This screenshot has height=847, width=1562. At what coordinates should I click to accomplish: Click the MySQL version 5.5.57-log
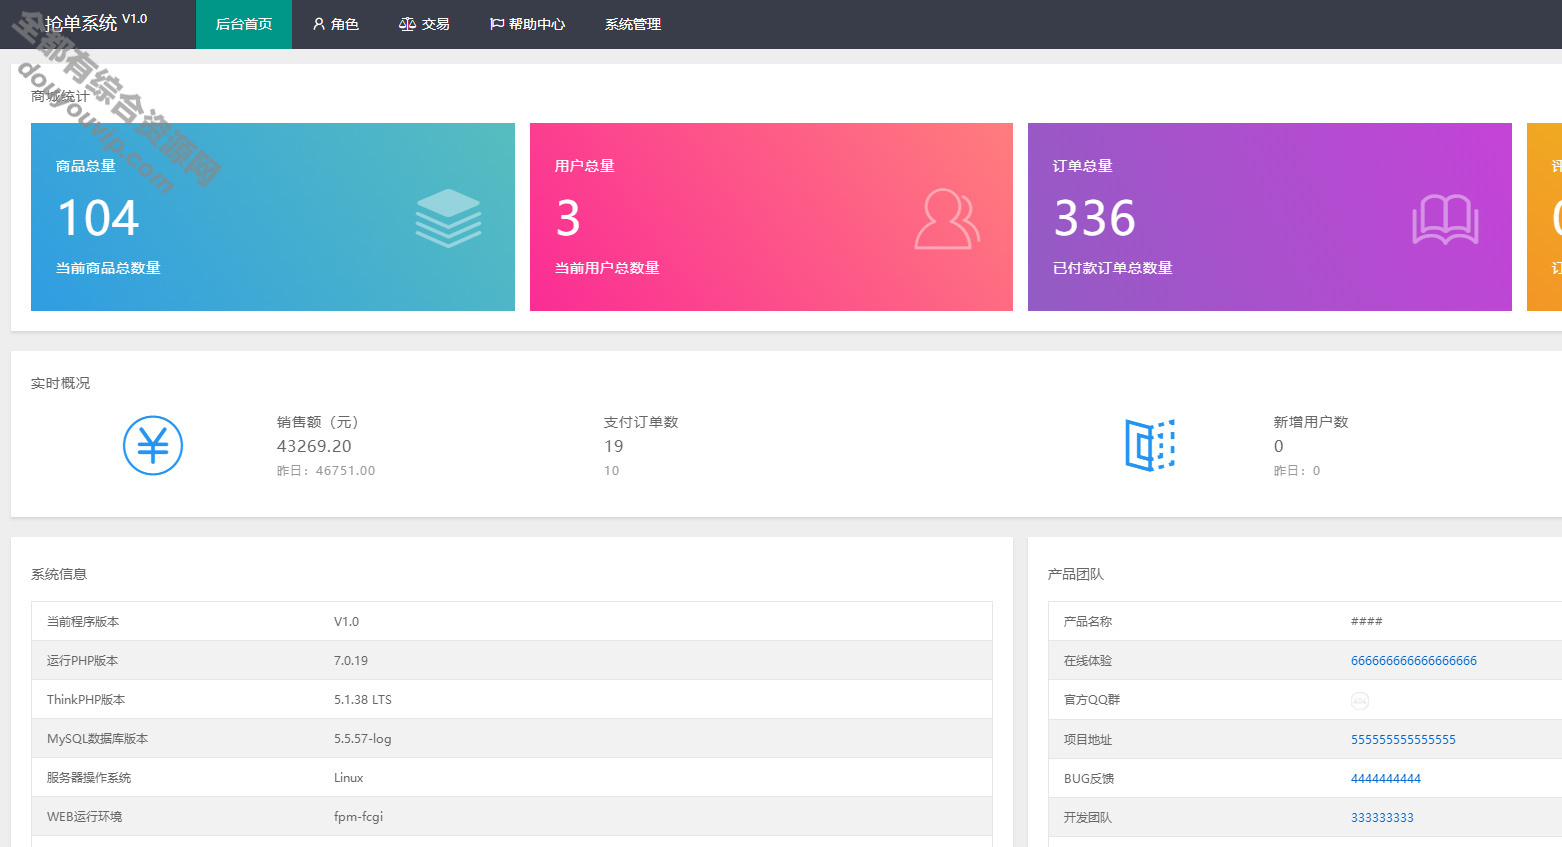[363, 739]
